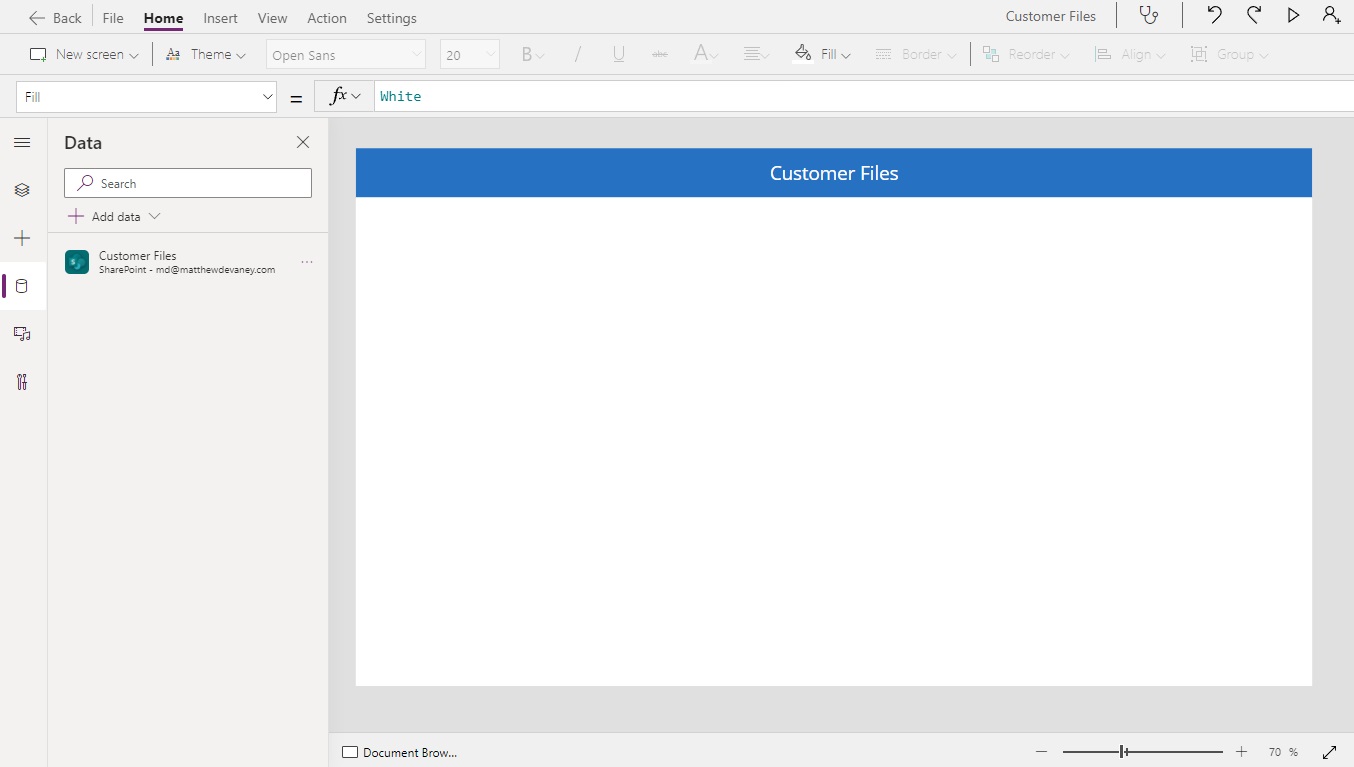Select the Insert plus icon in sidebar
The height and width of the screenshot is (767, 1354).
(22, 238)
